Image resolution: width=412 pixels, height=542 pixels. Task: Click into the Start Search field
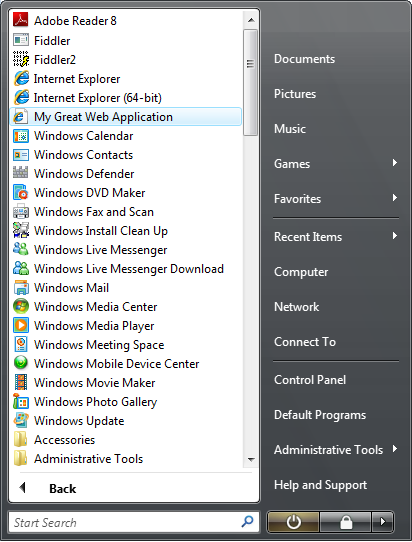point(126,522)
